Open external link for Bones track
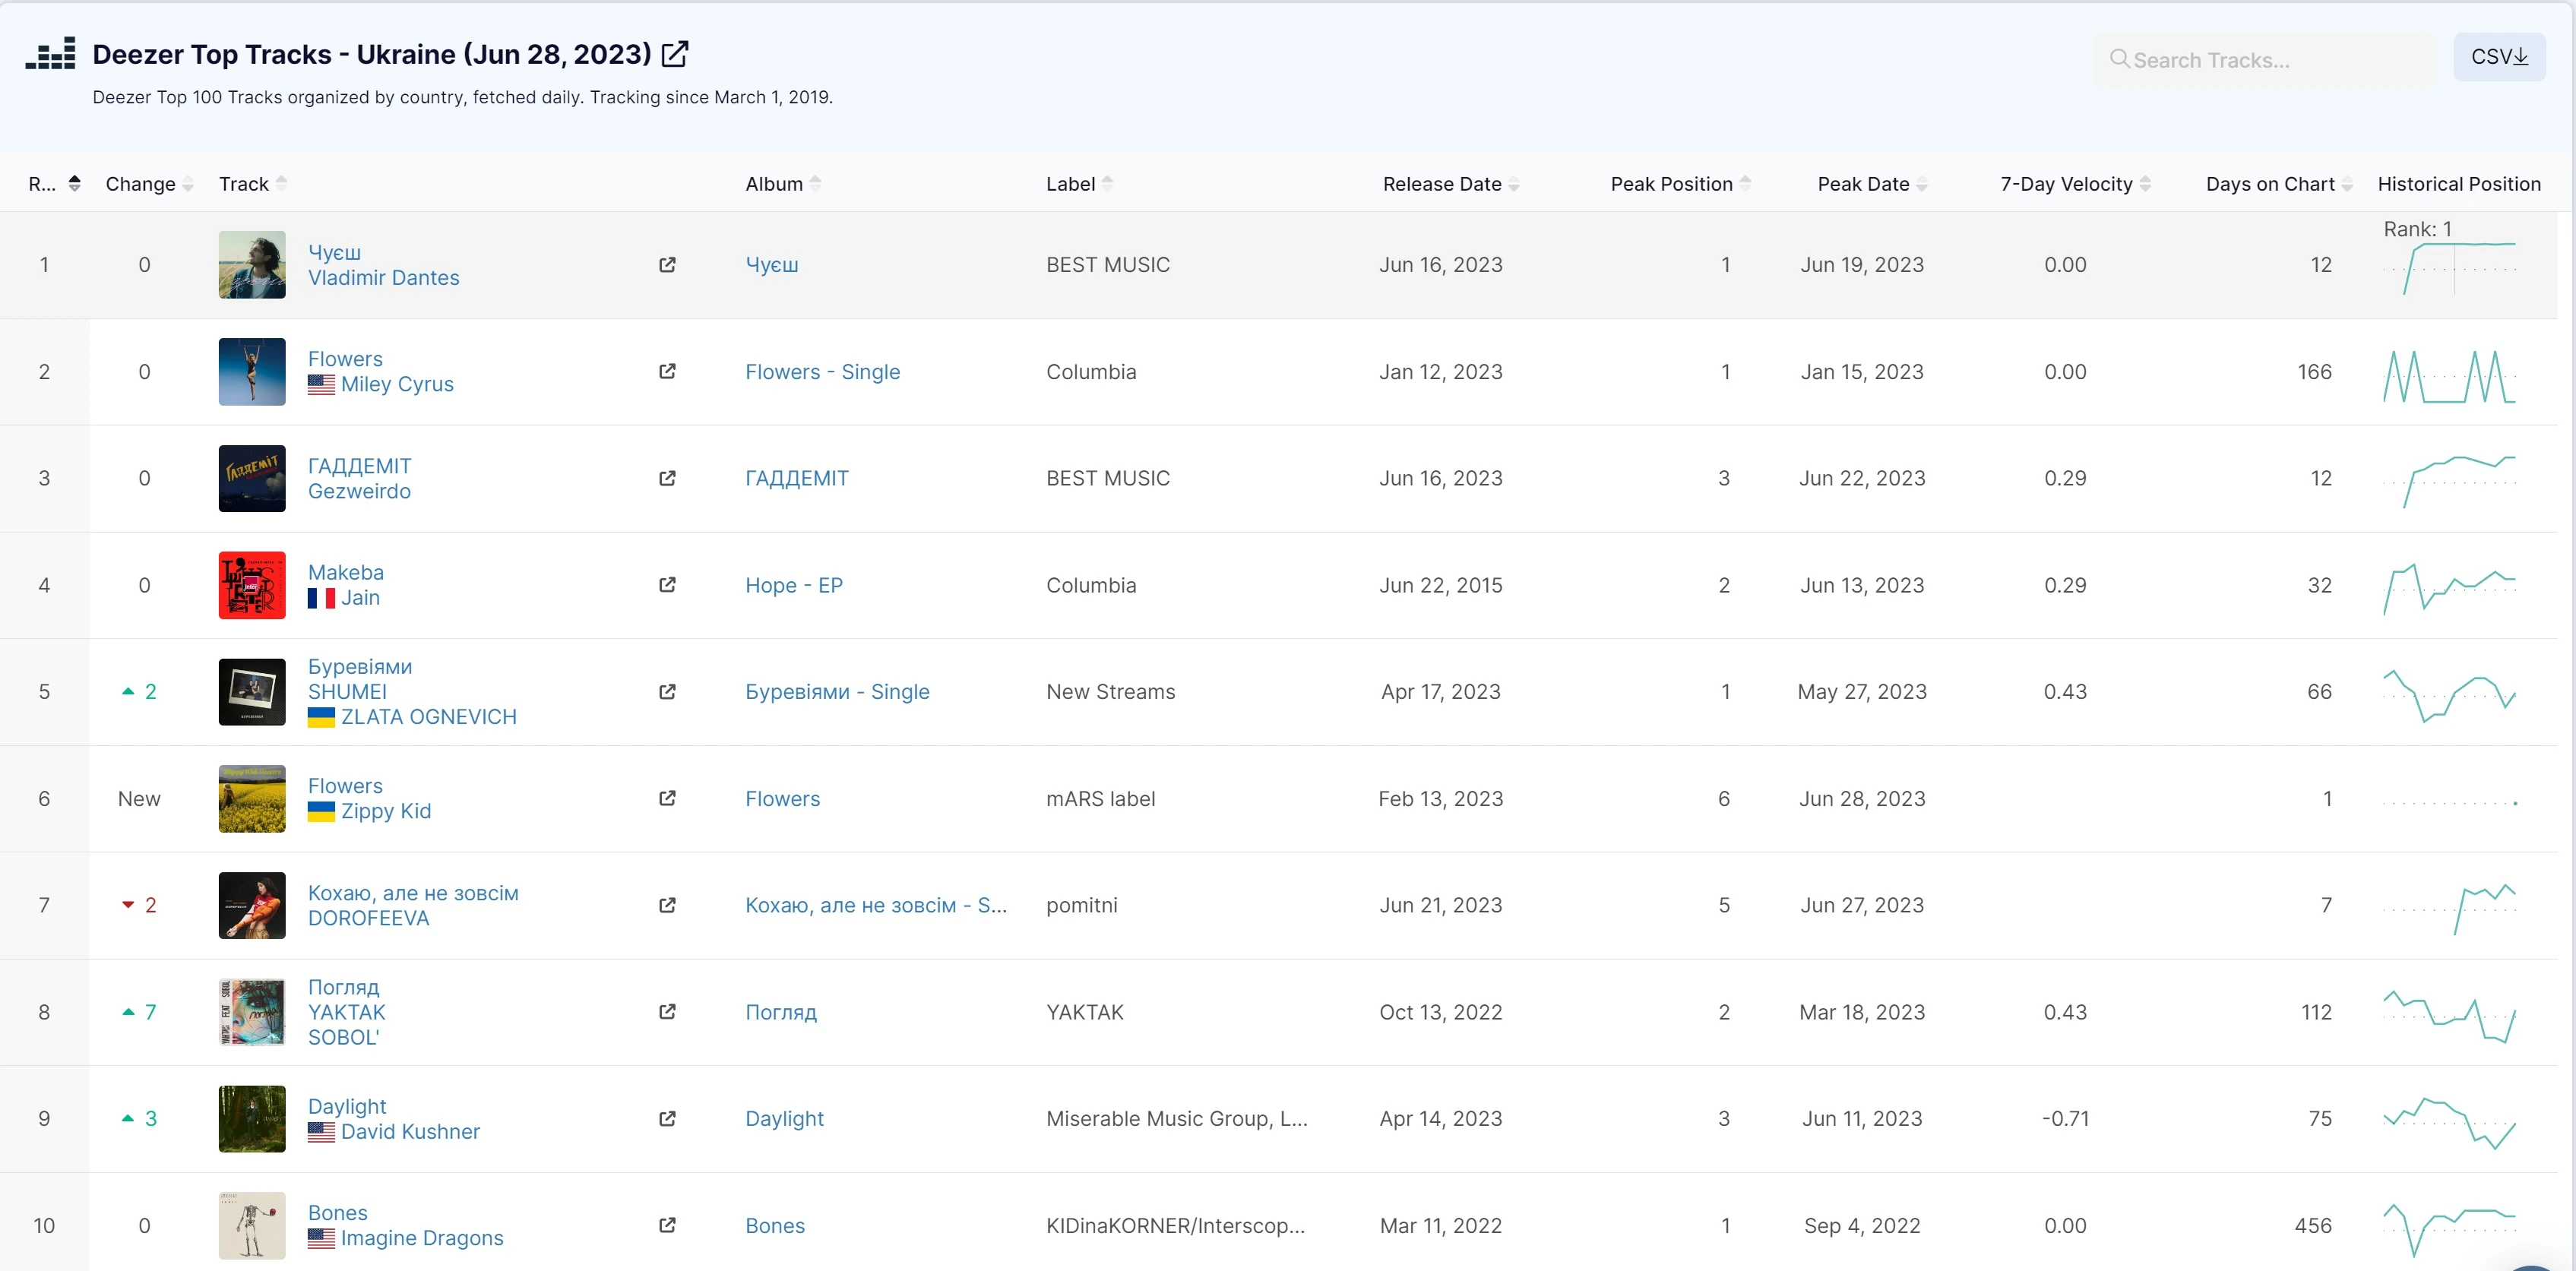 667,1225
